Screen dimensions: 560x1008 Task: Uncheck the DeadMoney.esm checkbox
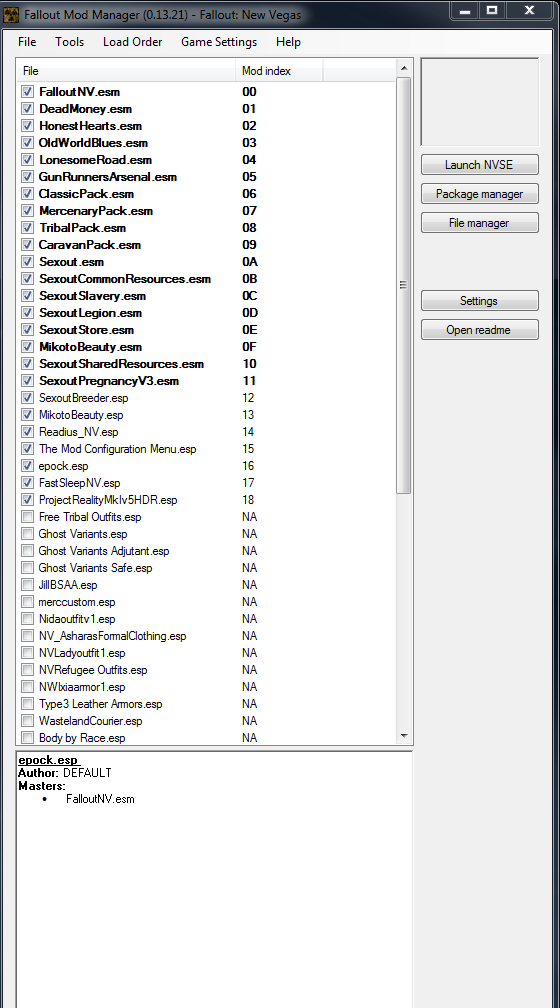pos(28,109)
